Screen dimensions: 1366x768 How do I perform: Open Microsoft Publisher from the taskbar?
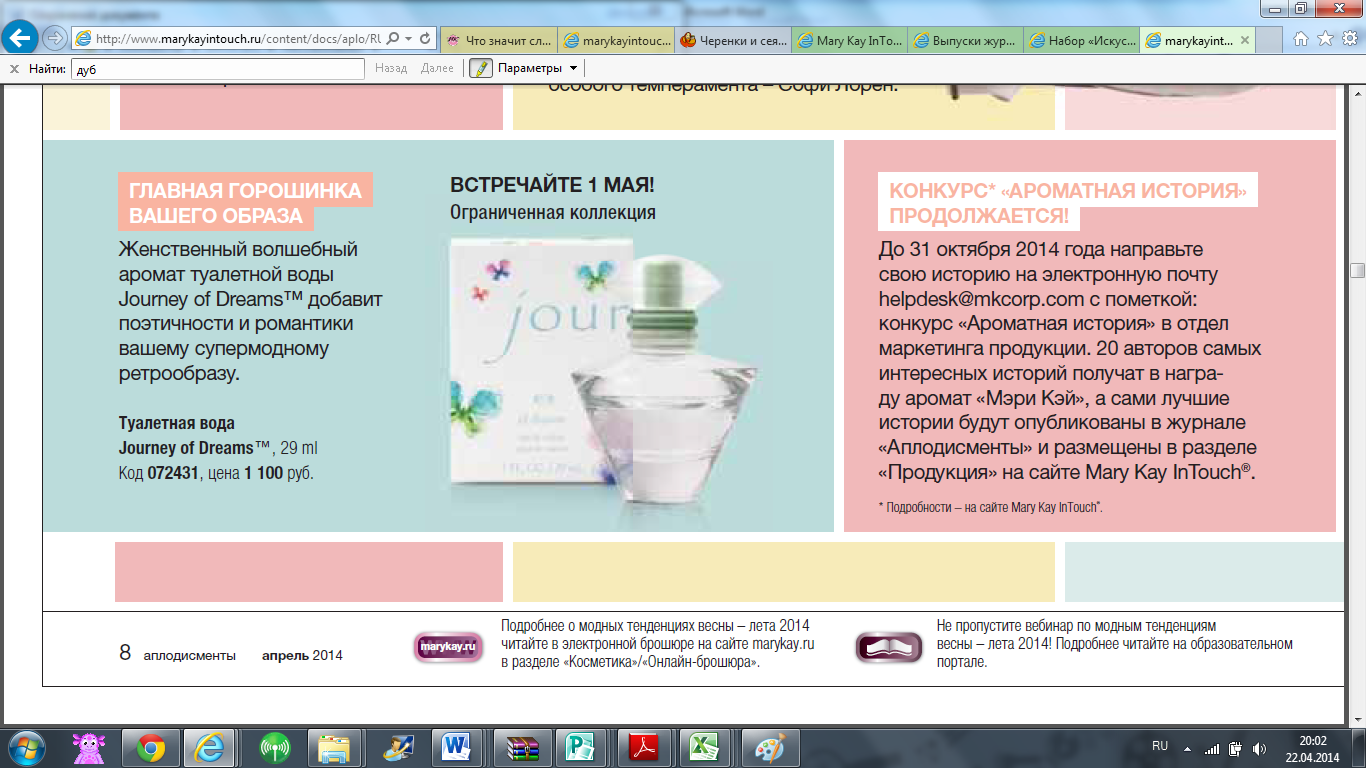pos(581,747)
